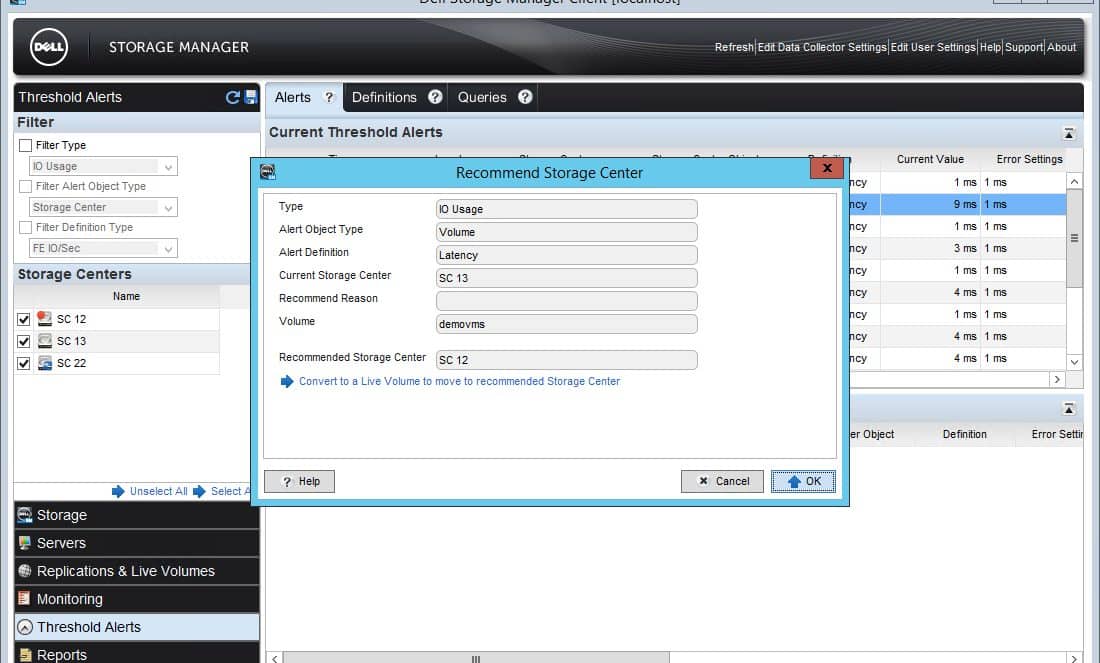The width and height of the screenshot is (1100, 663).
Task: Click the SC 13 storage center icon
Action: pyautogui.click(x=45, y=341)
